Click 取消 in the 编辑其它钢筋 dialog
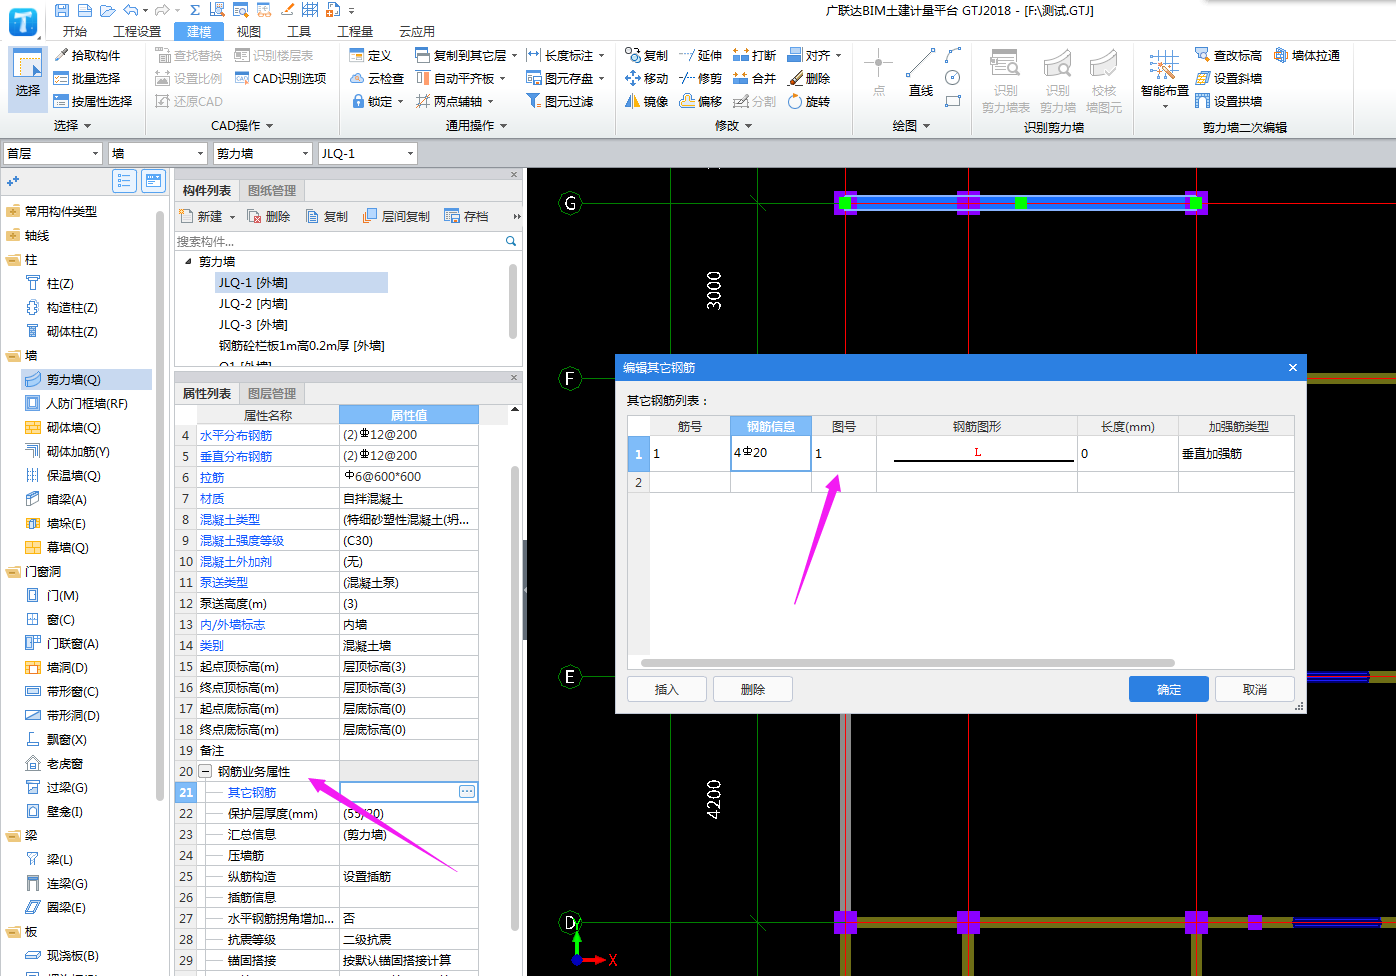1396x976 pixels. pos(1255,689)
